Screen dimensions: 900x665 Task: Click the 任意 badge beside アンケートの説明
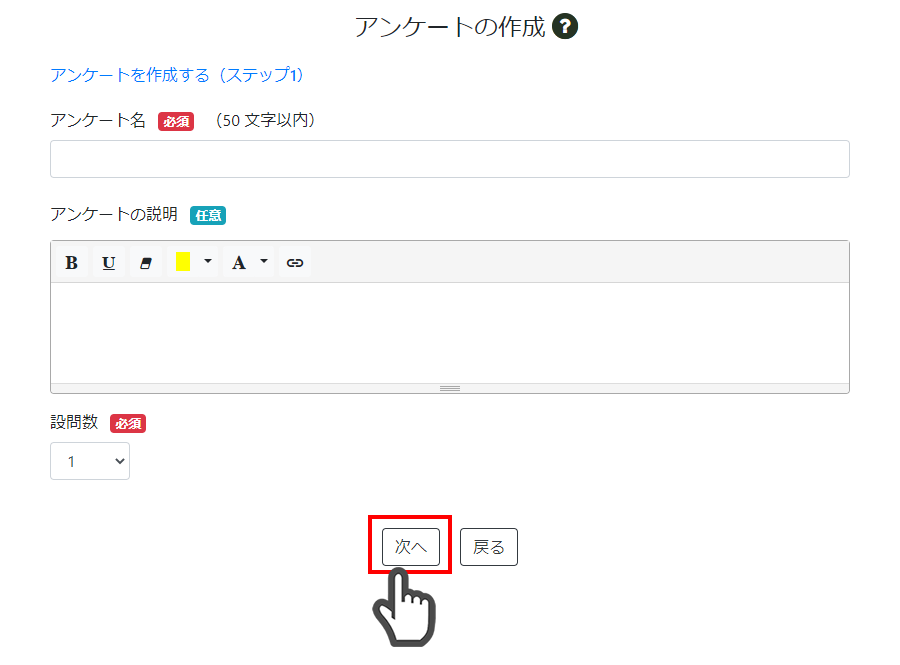click(208, 215)
